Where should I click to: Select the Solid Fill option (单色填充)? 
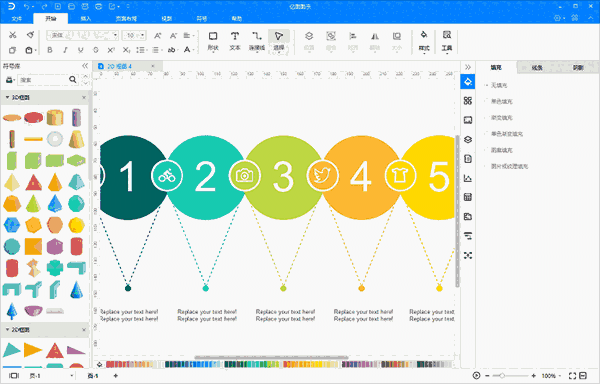click(x=502, y=101)
